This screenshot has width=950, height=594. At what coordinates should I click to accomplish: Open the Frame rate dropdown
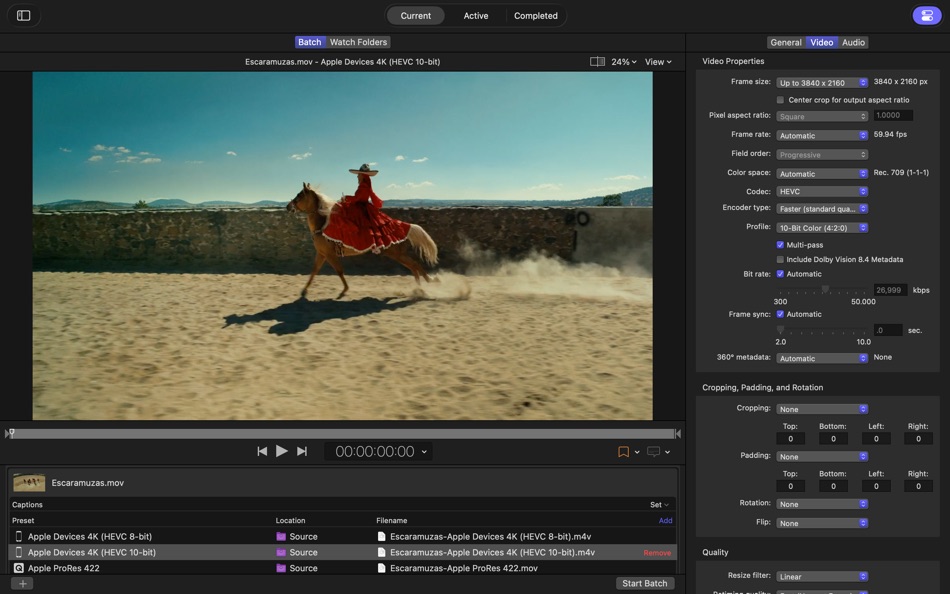[x=822, y=135]
